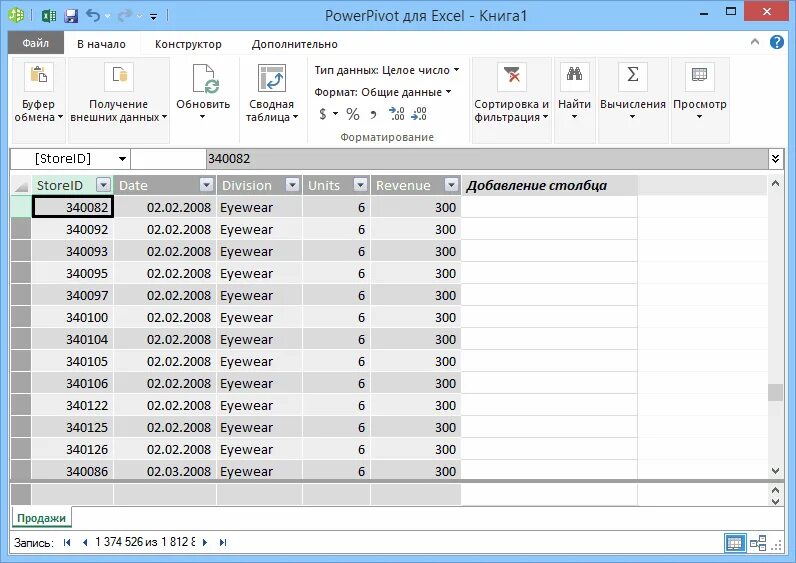Open Тип данных: Целое число dropdown
Viewport: 796px width, 563px height.
point(387,70)
